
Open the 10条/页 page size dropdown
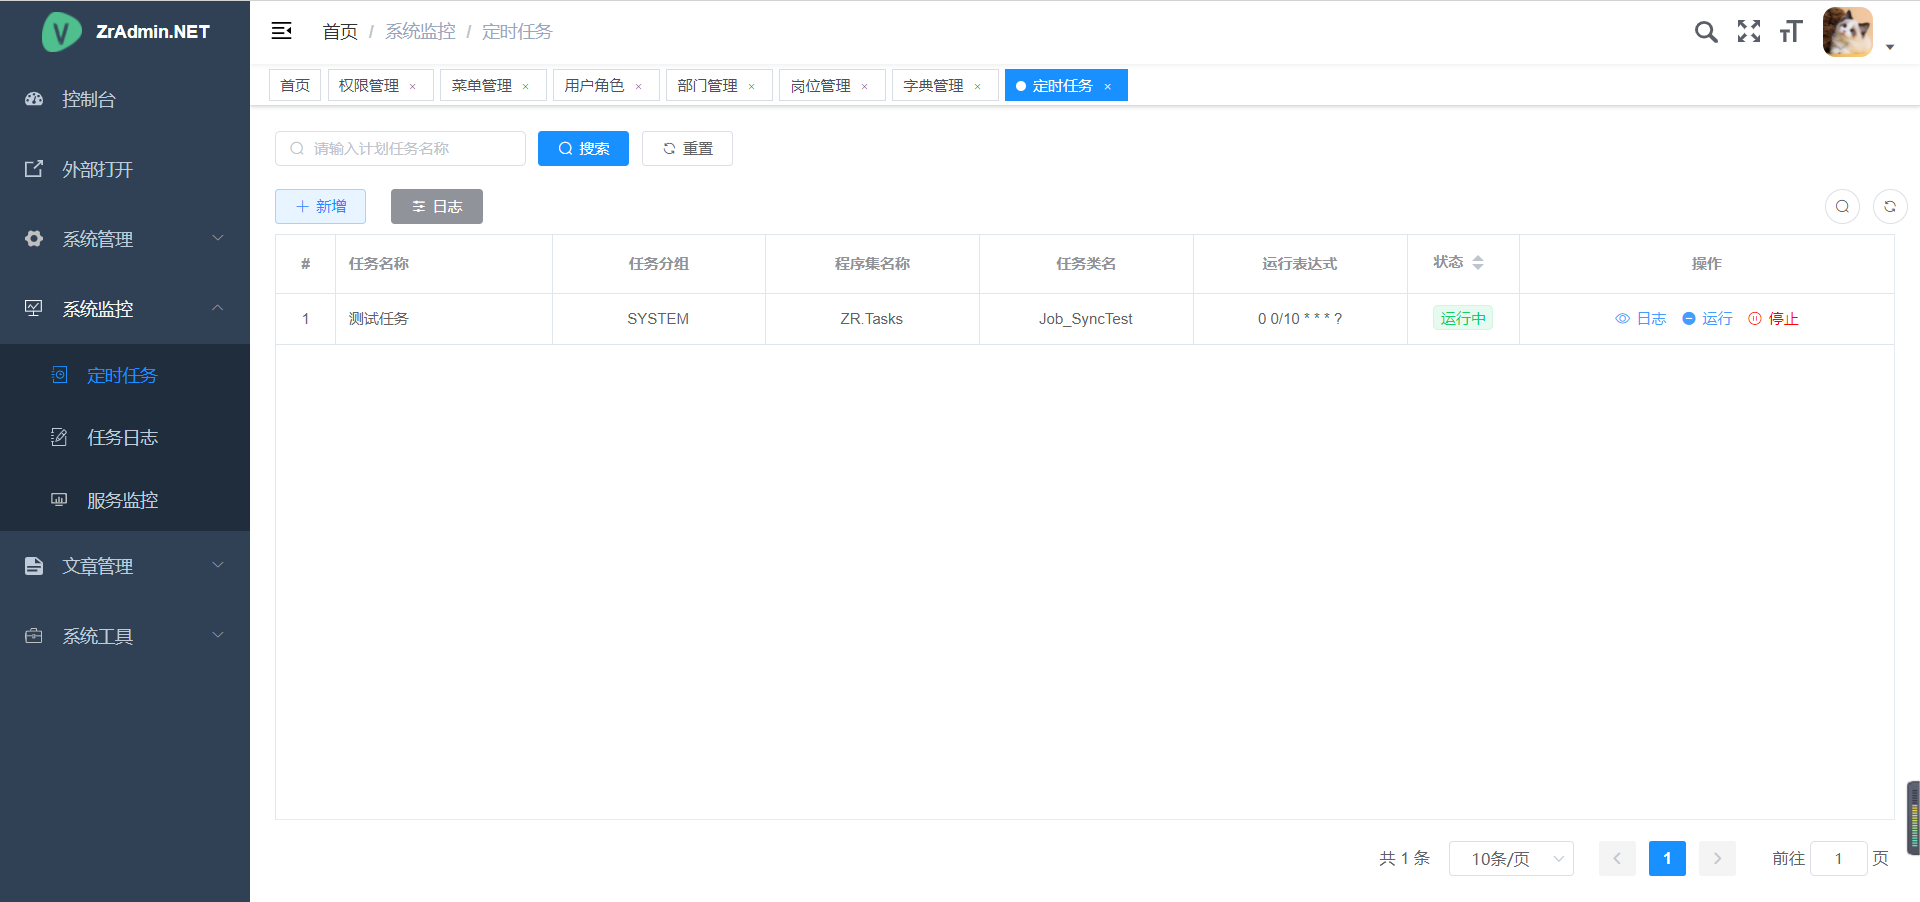coord(1511,859)
